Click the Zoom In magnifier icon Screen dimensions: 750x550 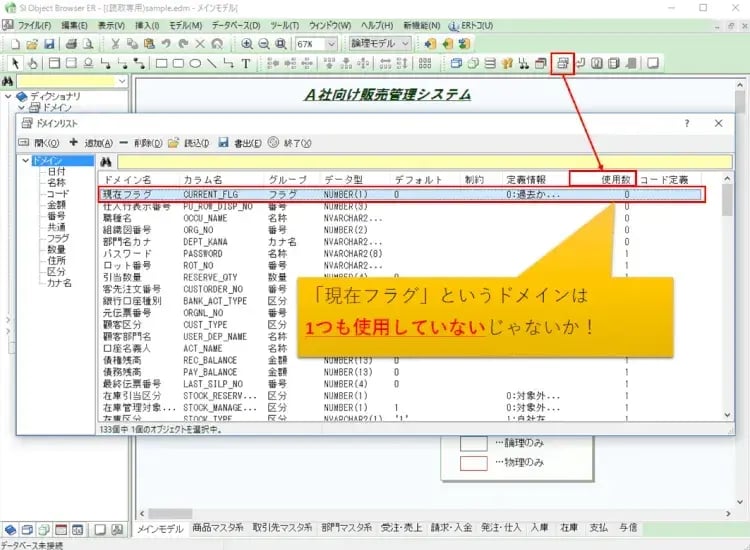[x=246, y=44]
